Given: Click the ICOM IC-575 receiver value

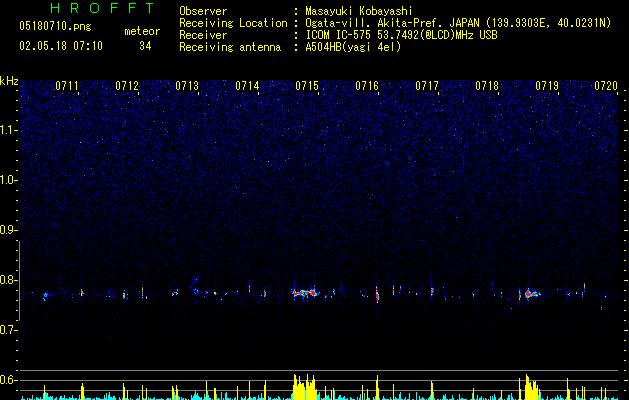Looking at the screenshot, I should pyautogui.click(x=401, y=35).
